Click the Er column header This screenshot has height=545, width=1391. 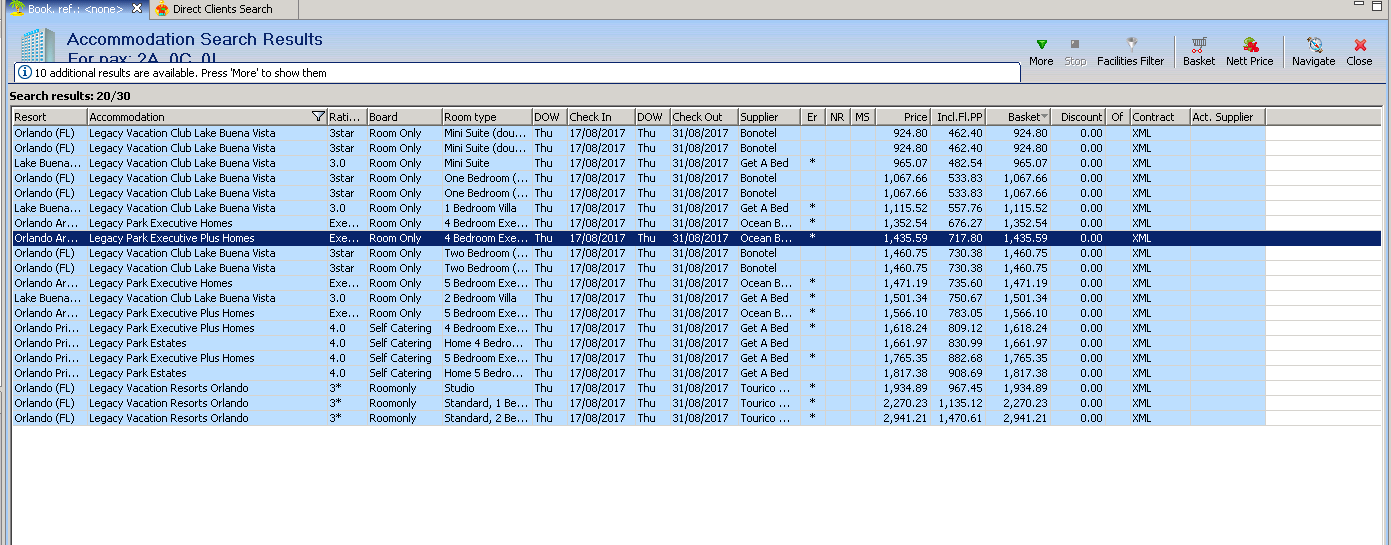coord(814,117)
